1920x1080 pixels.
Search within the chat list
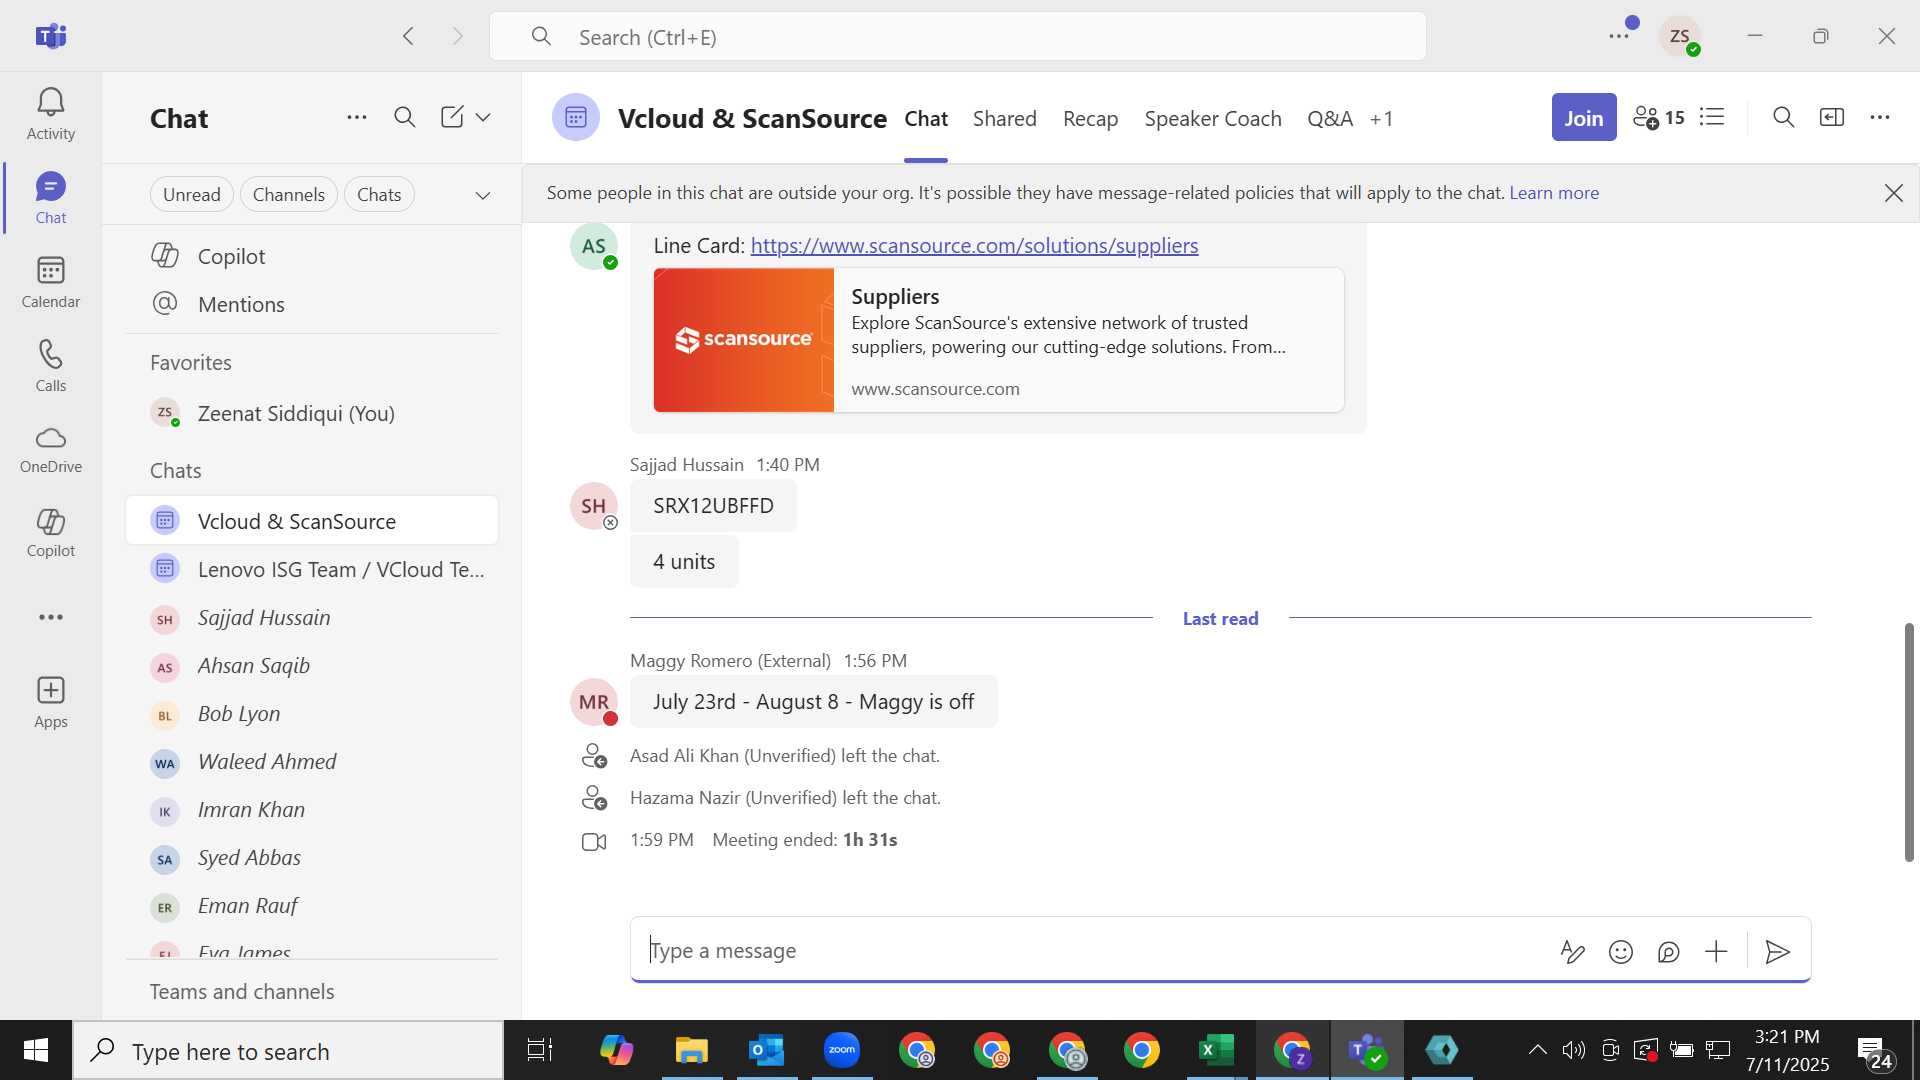[405, 118]
